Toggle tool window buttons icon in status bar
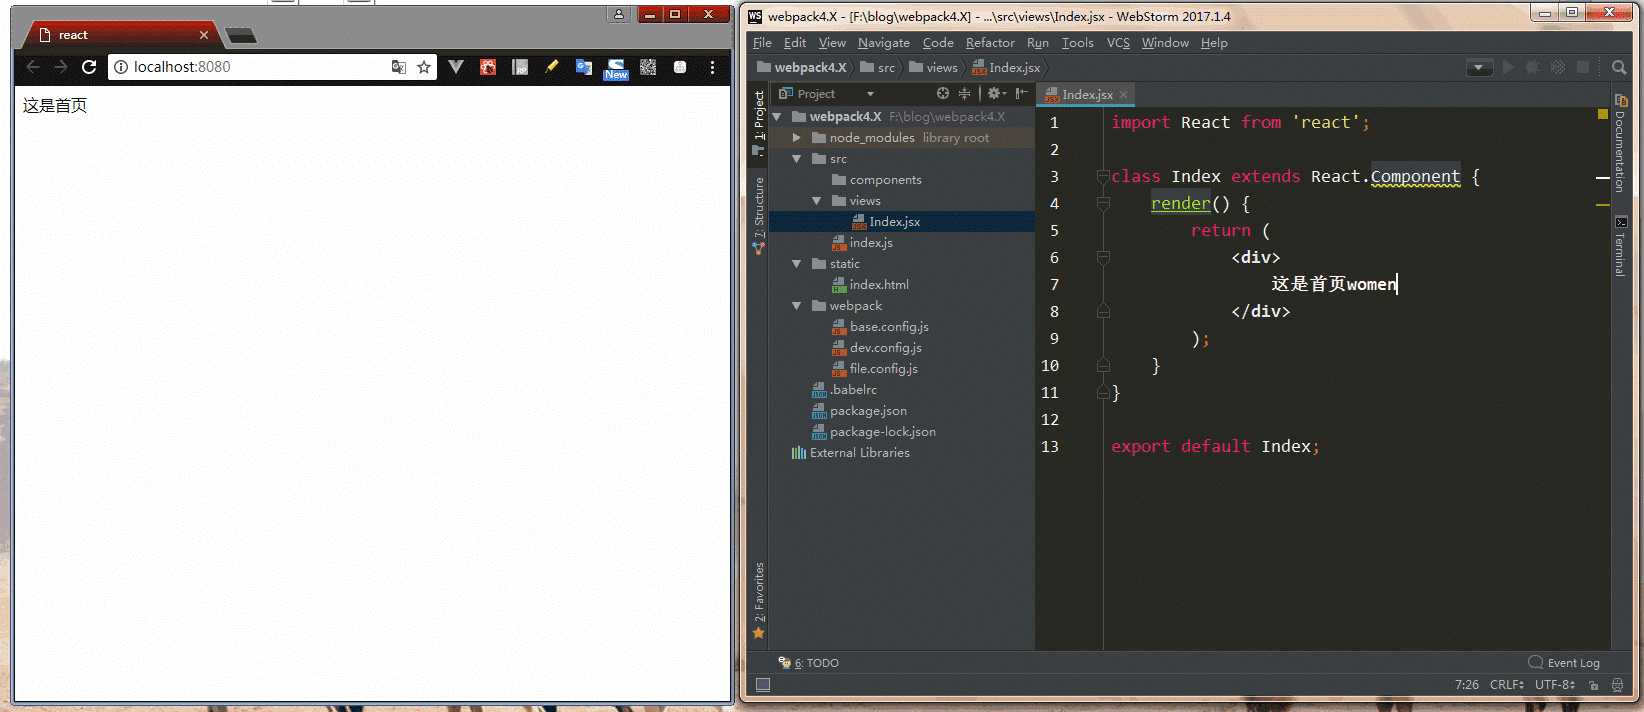Viewport: 1644px width, 712px height. point(763,685)
